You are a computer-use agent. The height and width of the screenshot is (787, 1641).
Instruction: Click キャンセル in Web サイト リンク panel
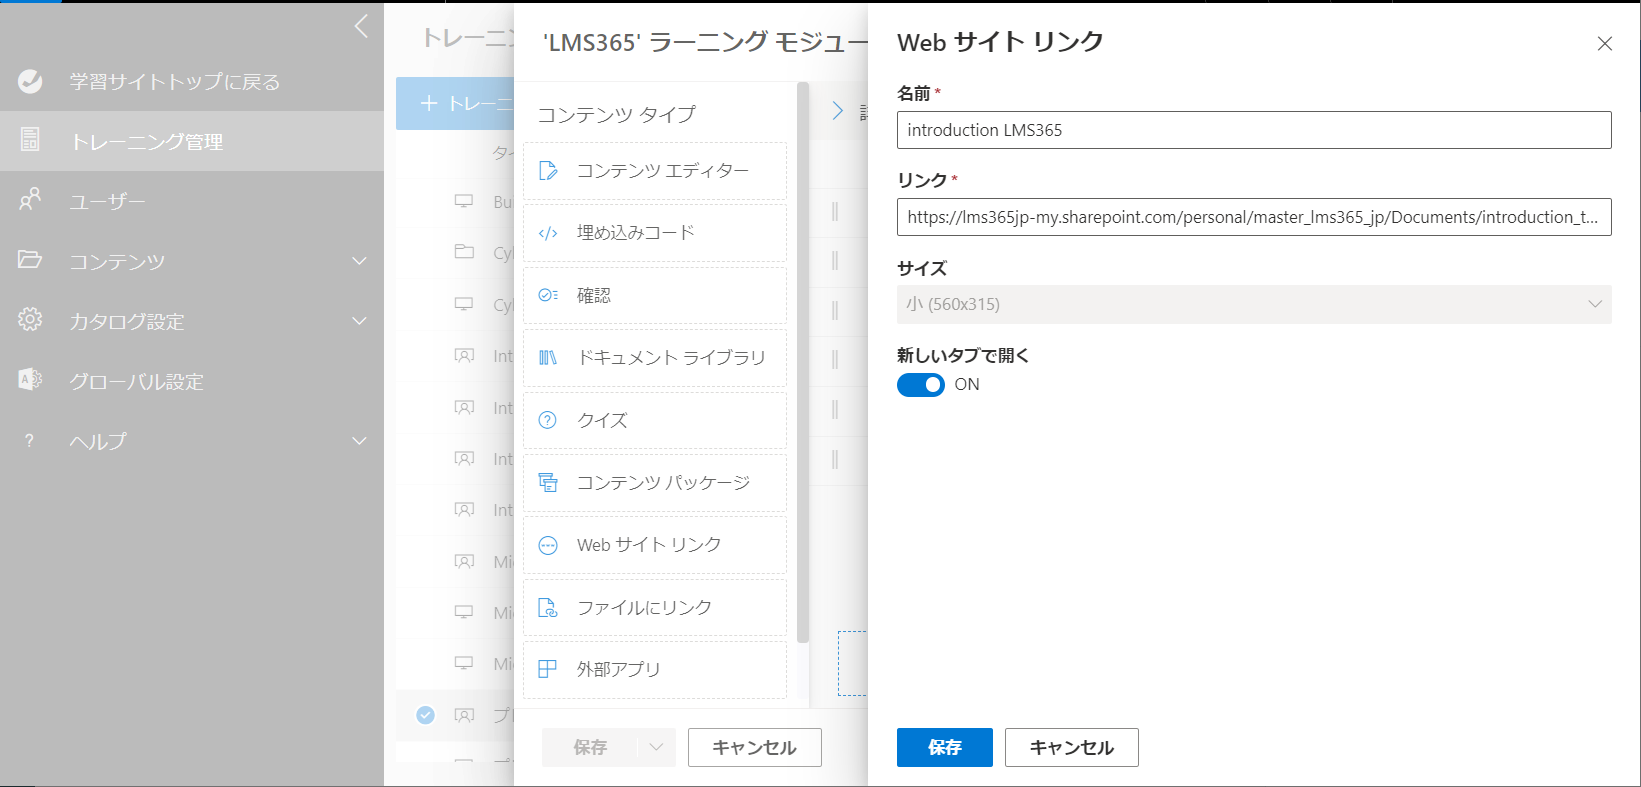pyautogui.click(x=1072, y=747)
